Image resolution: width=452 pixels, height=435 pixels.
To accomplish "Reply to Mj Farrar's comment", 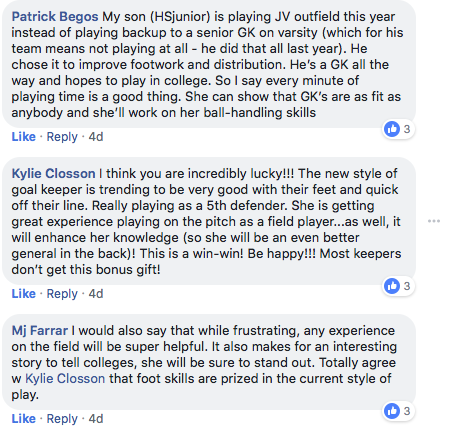I will (x=62, y=419).
